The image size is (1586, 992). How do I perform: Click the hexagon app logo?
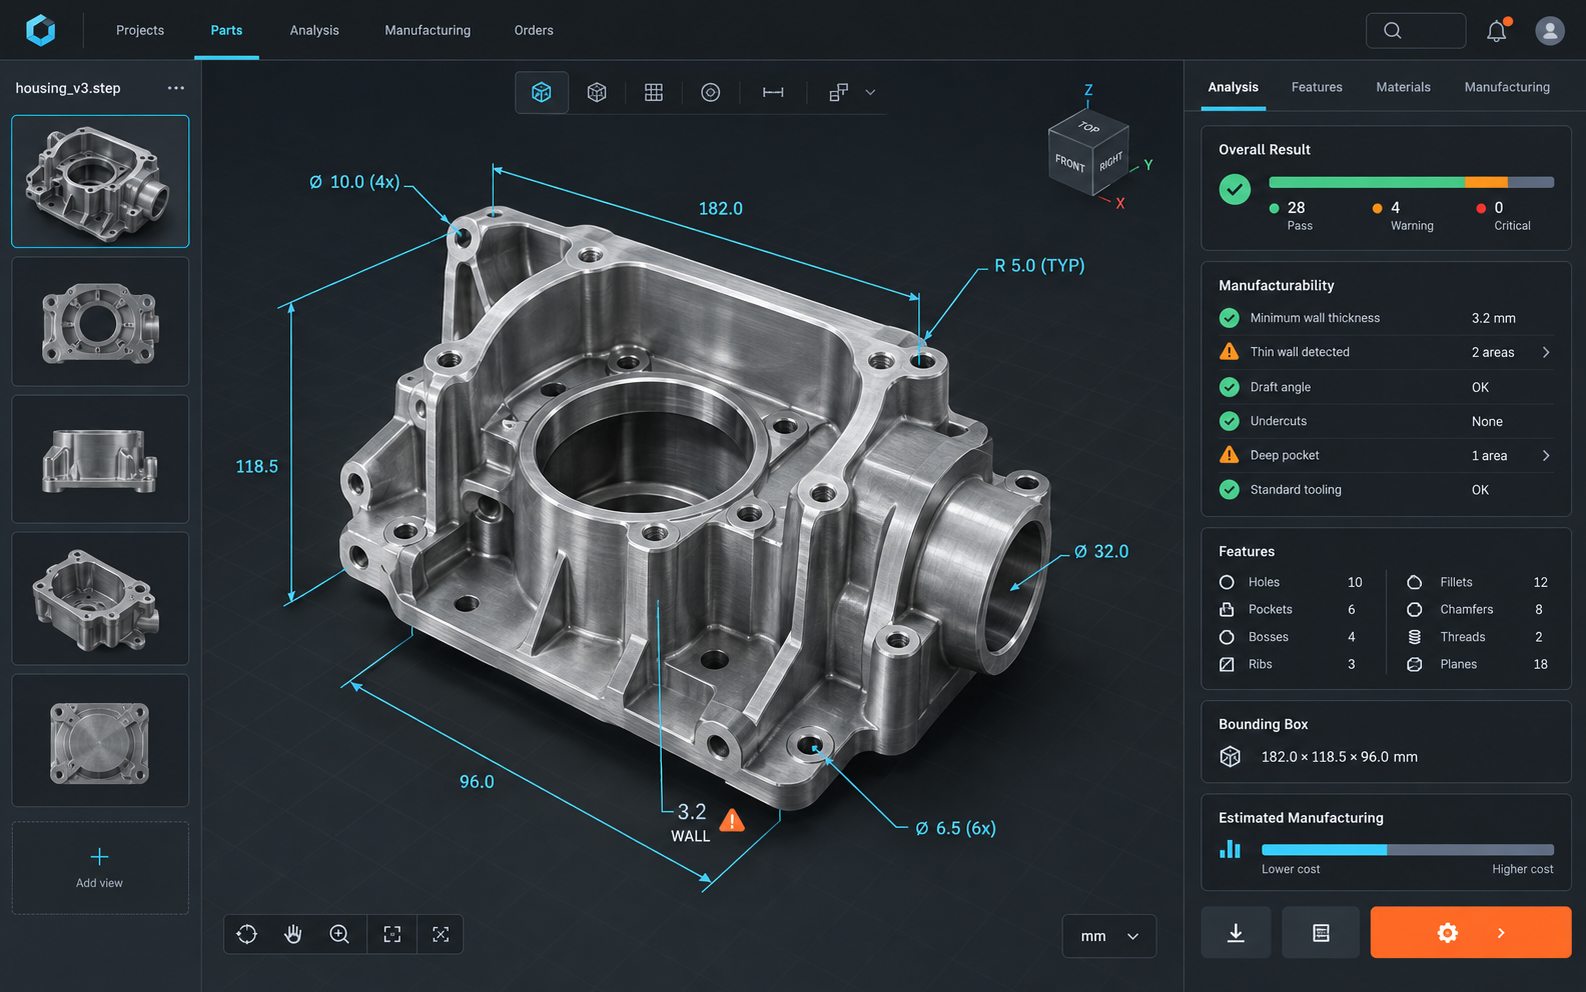41,30
